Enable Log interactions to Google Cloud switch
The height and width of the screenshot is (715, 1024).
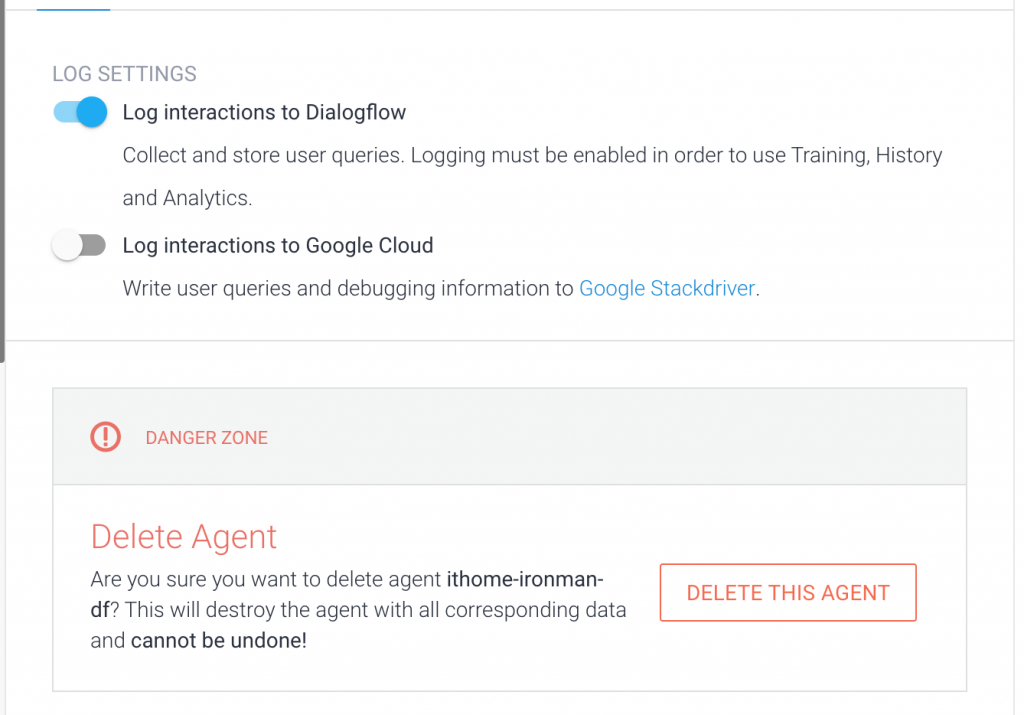(x=80, y=246)
